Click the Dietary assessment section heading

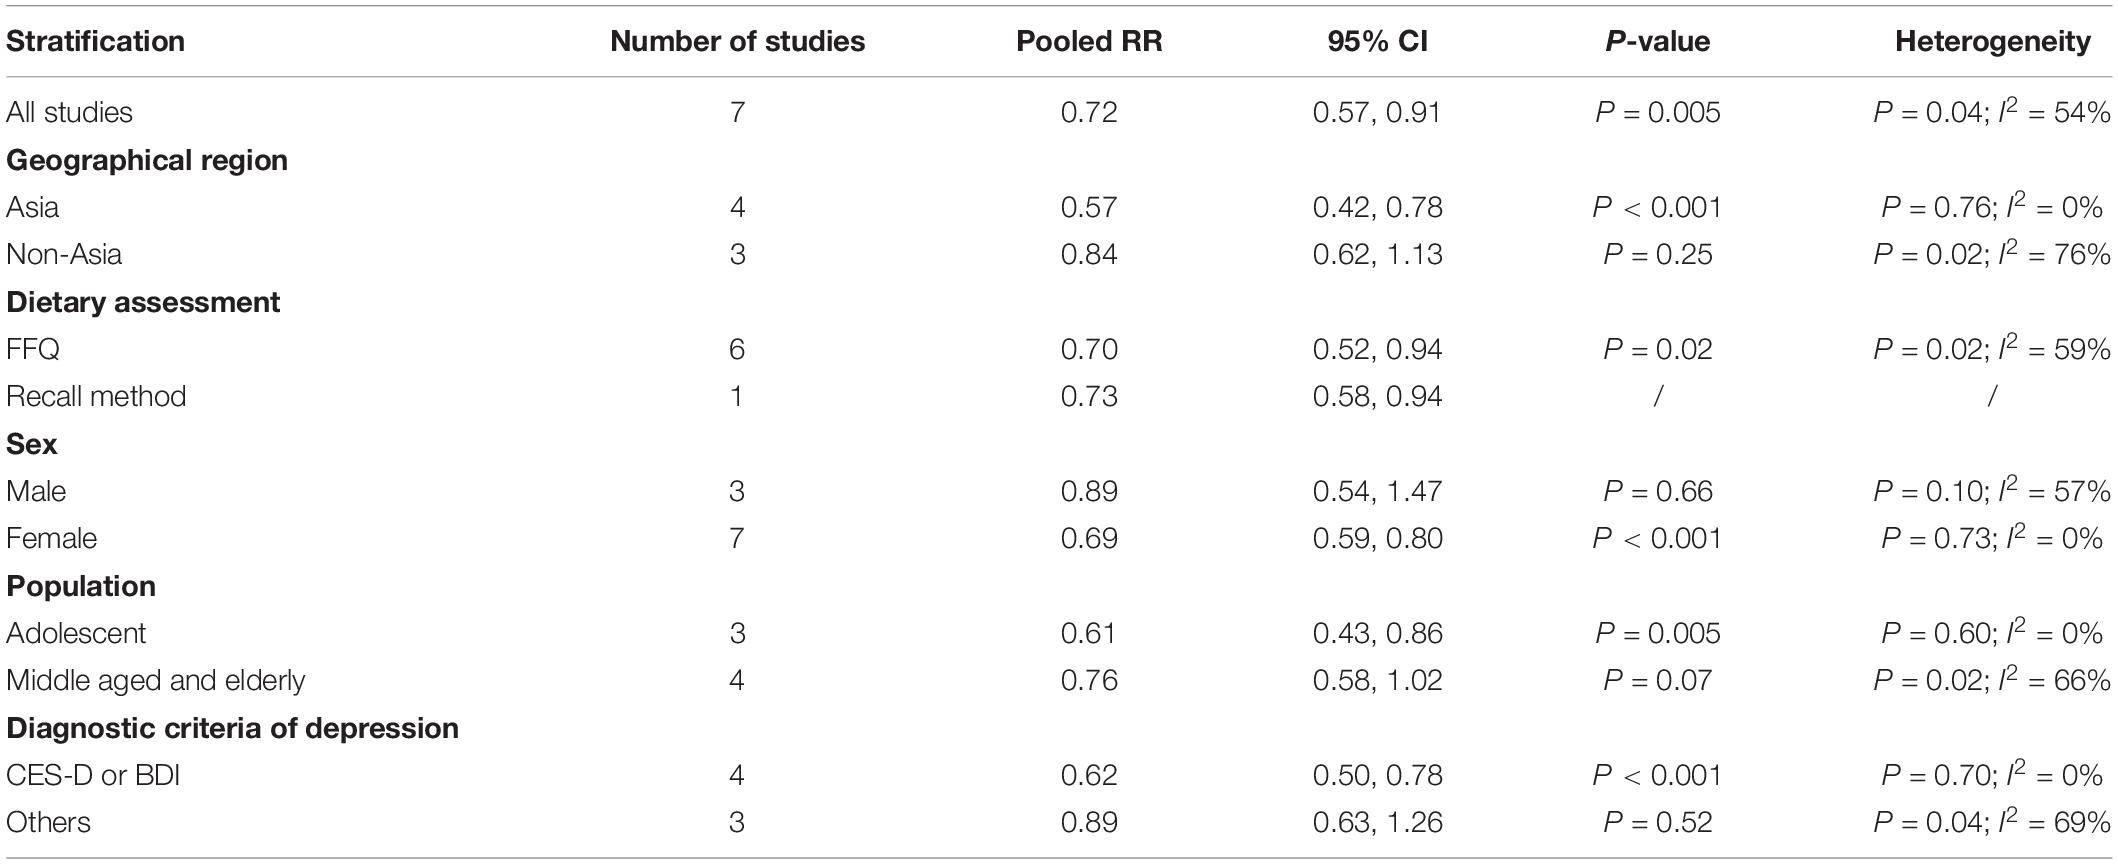click(143, 302)
